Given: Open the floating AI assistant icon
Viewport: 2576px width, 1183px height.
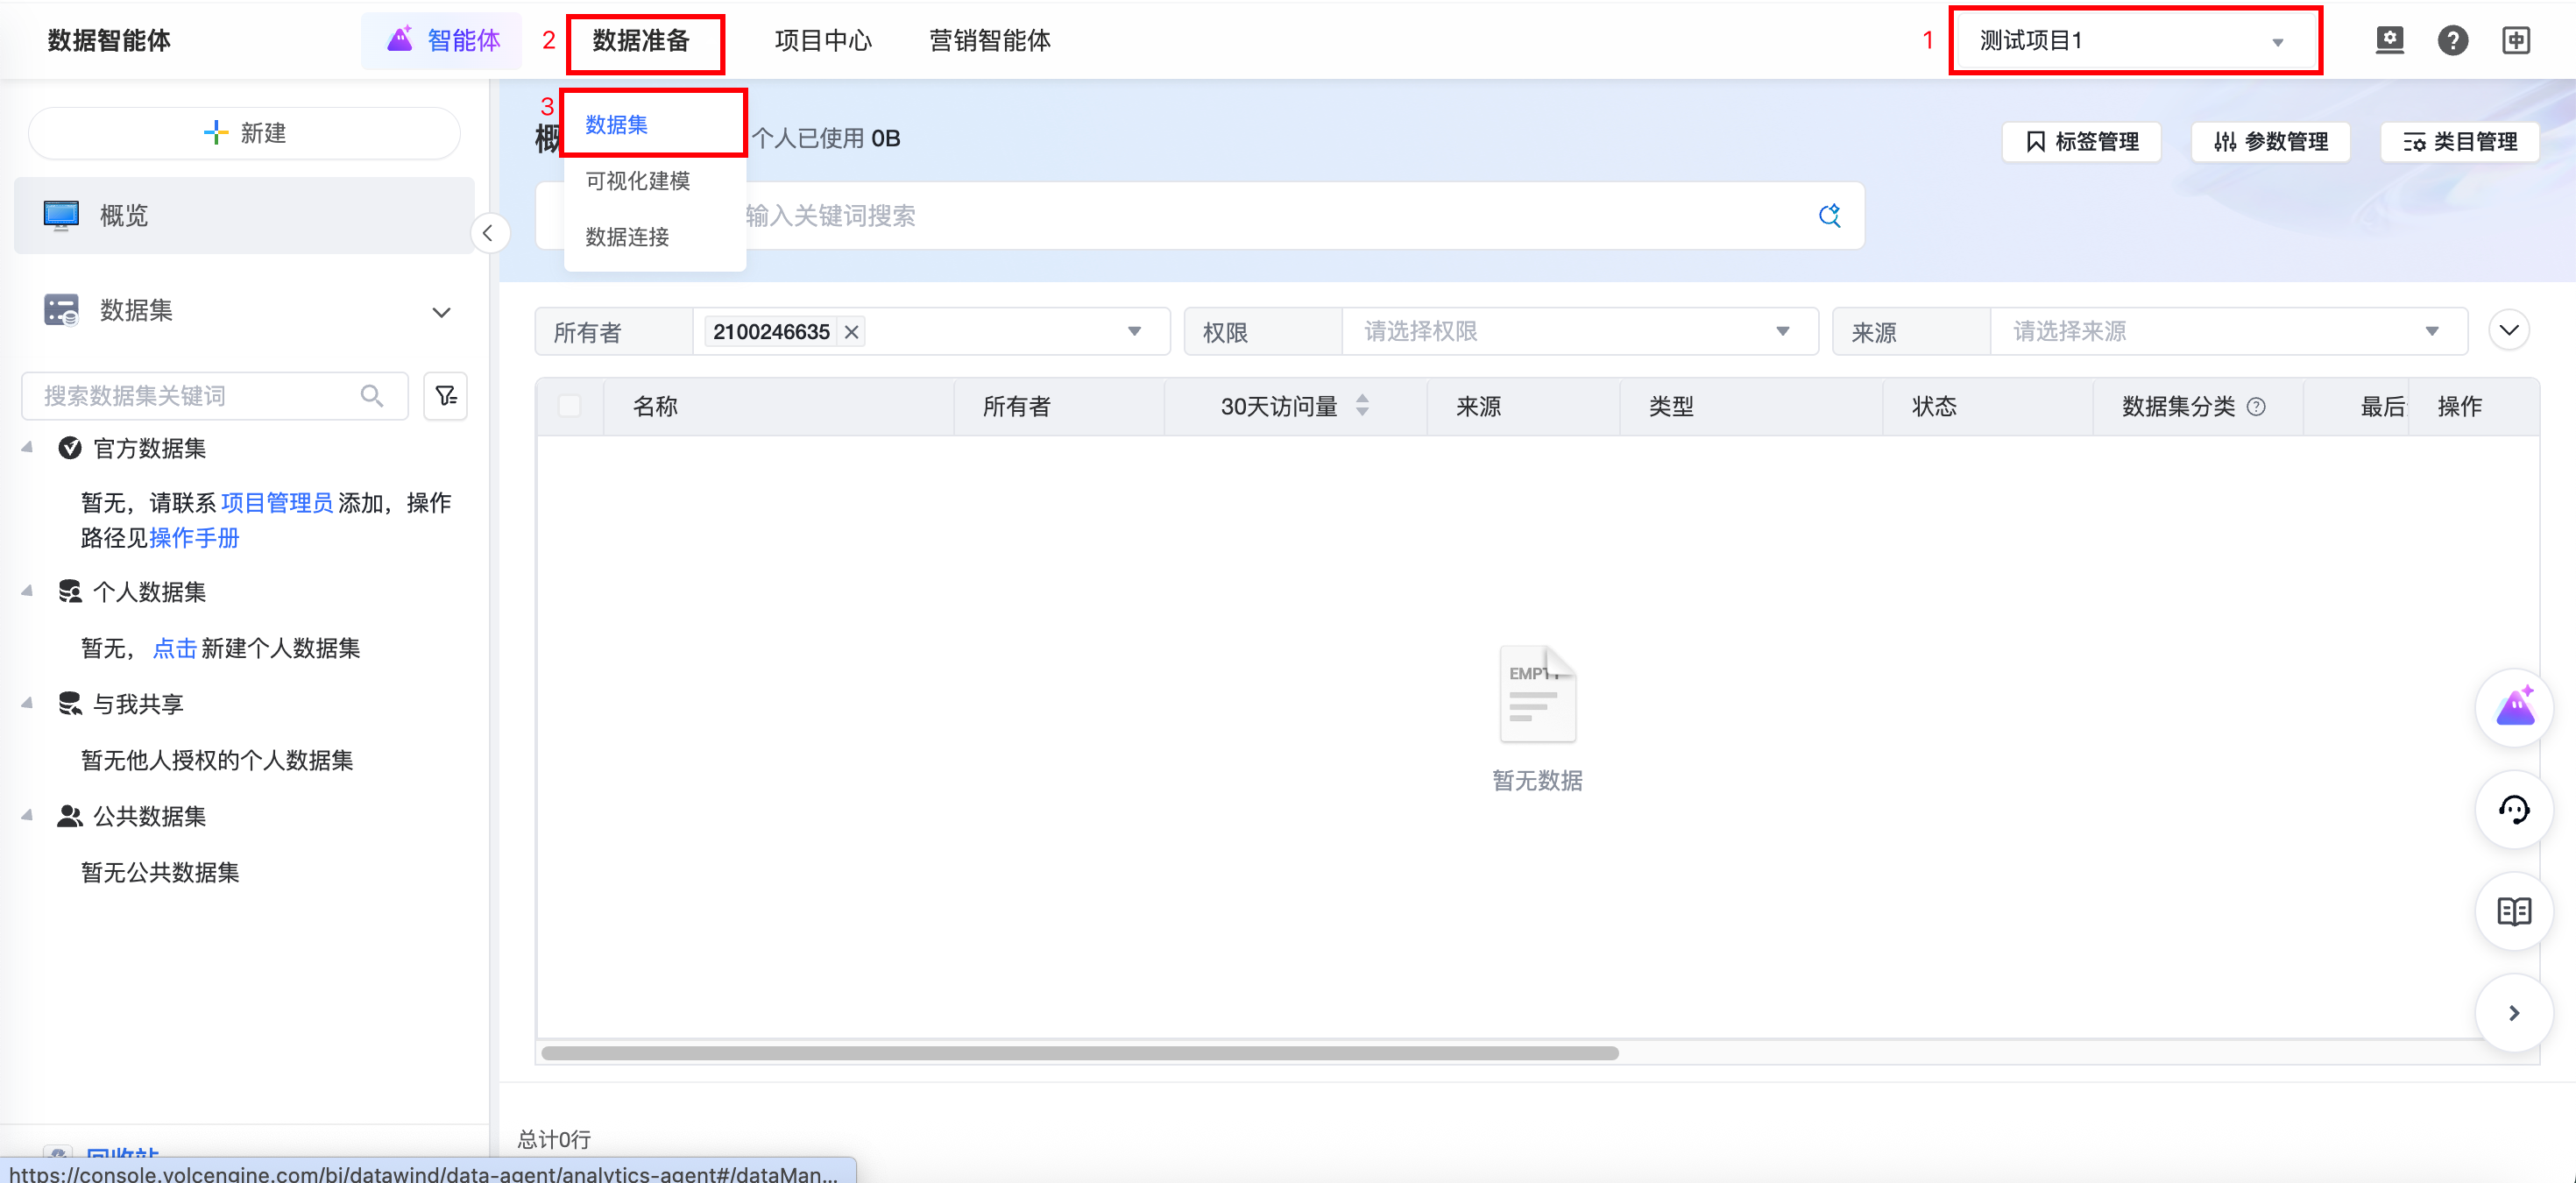Looking at the screenshot, I should click(2514, 707).
